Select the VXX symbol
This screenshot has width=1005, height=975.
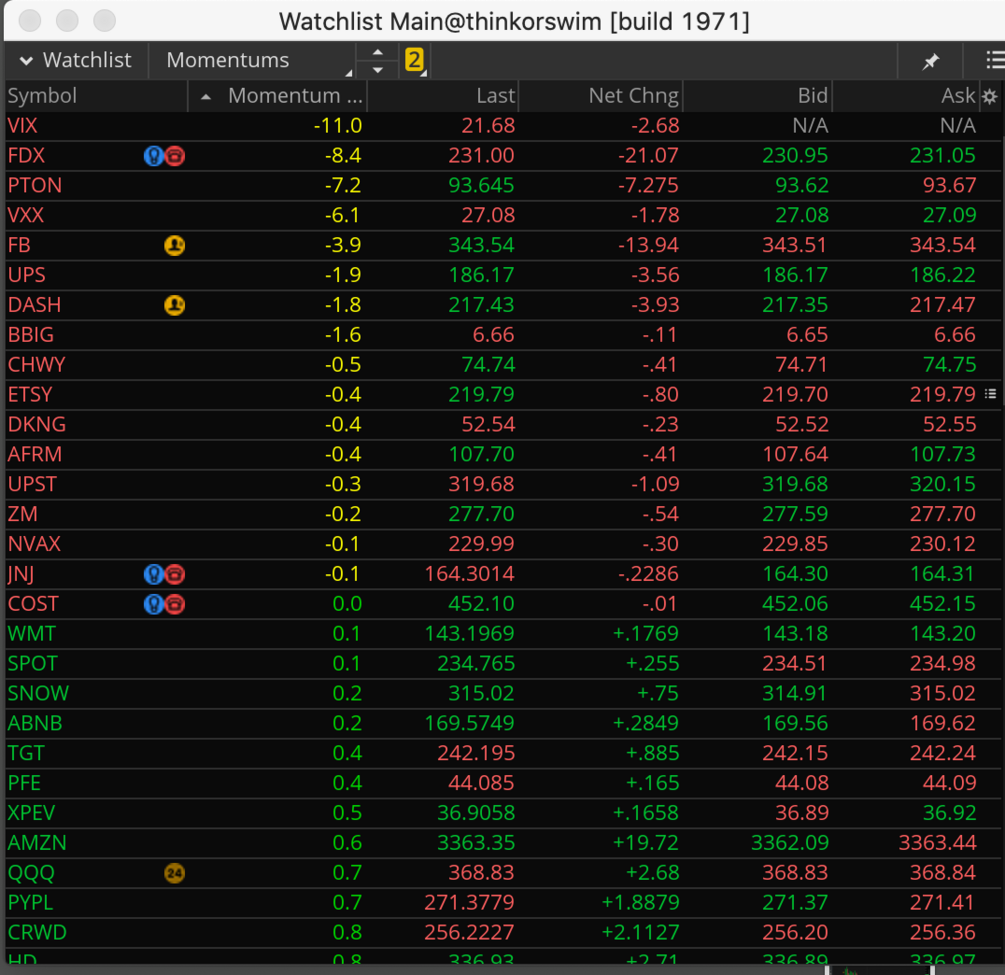(26, 215)
